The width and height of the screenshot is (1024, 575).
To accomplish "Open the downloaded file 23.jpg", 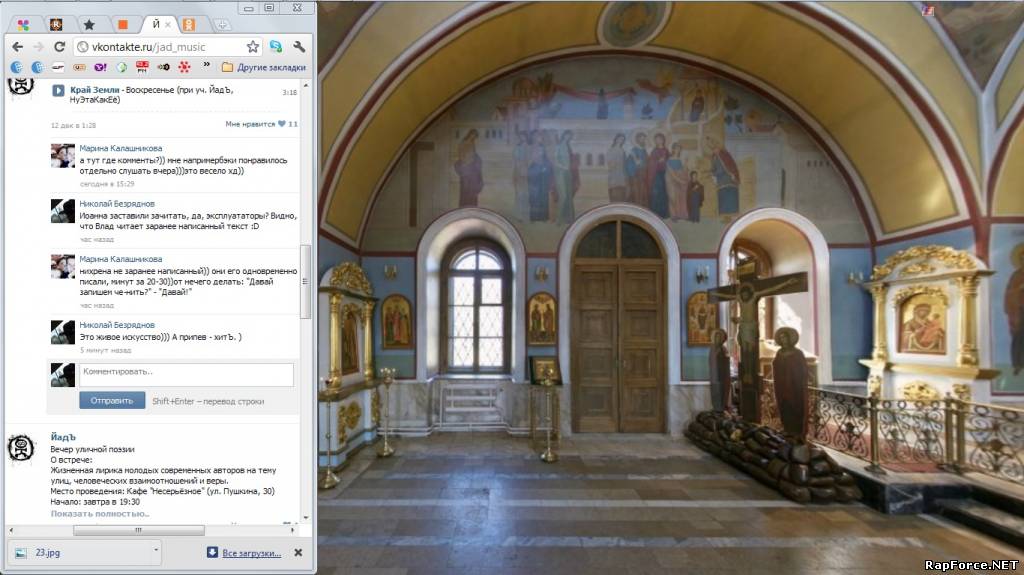I will (47, 553).
